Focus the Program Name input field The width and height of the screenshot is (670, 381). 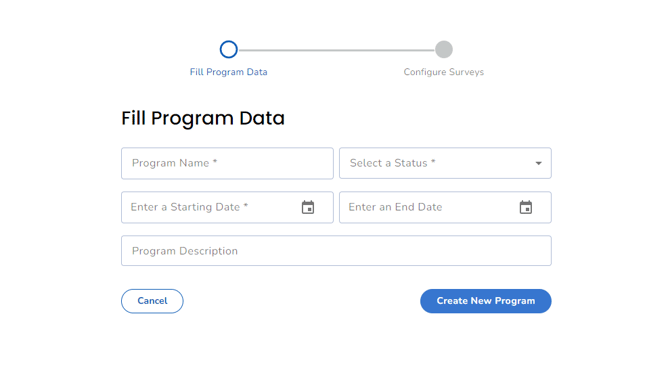(x=227, y=163)
